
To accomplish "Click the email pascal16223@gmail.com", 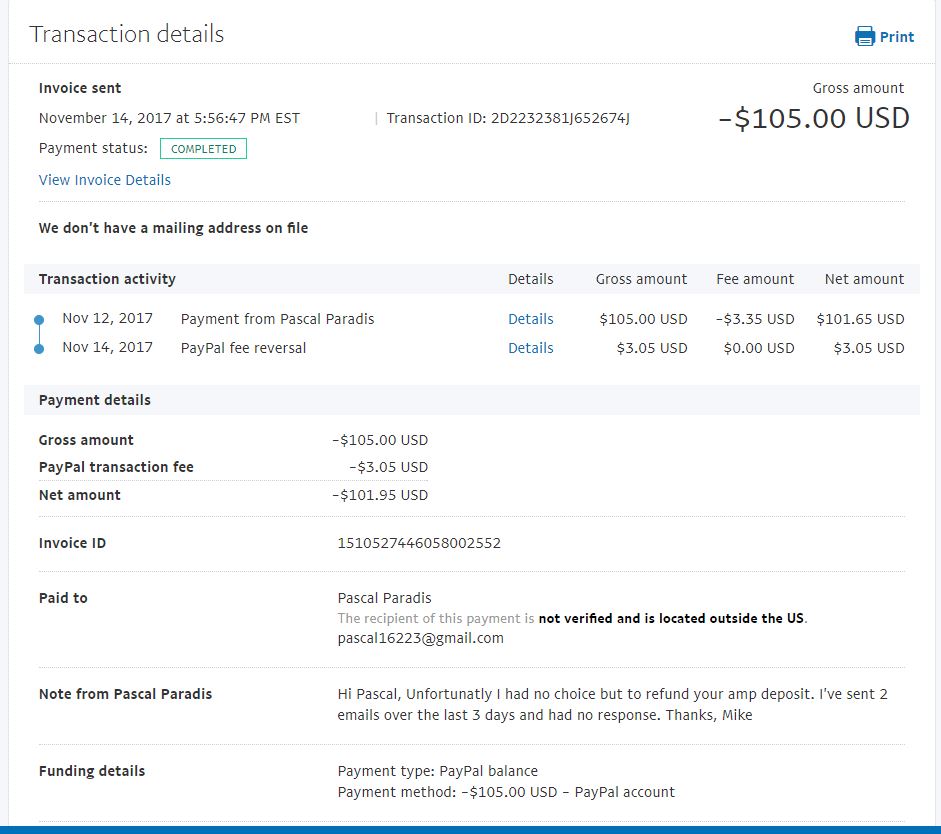I will coord(421,638).
